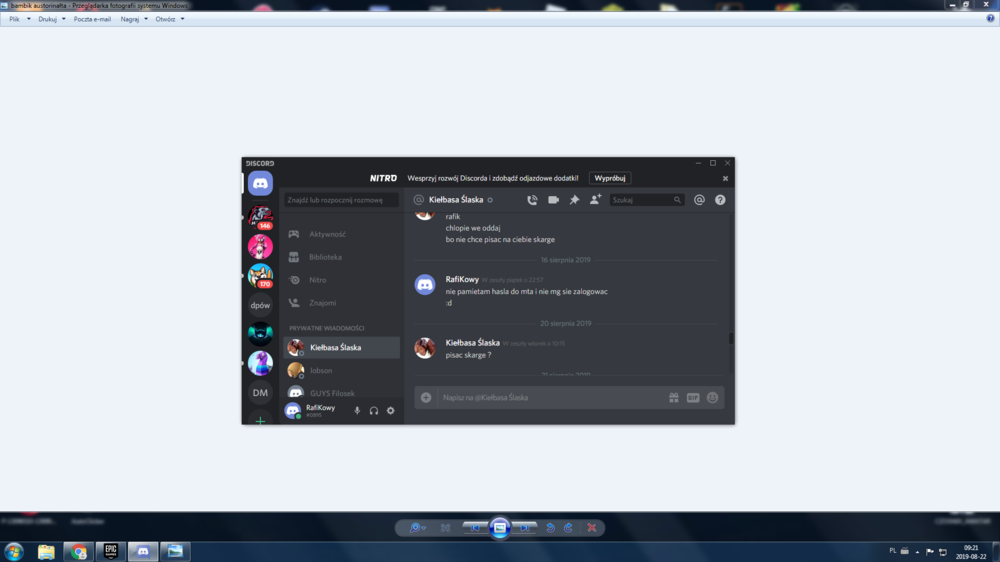Viewport: 1000px width, 562px height.
Task: Open Photo Viewer help icon
Action: [x=990, y=18]
